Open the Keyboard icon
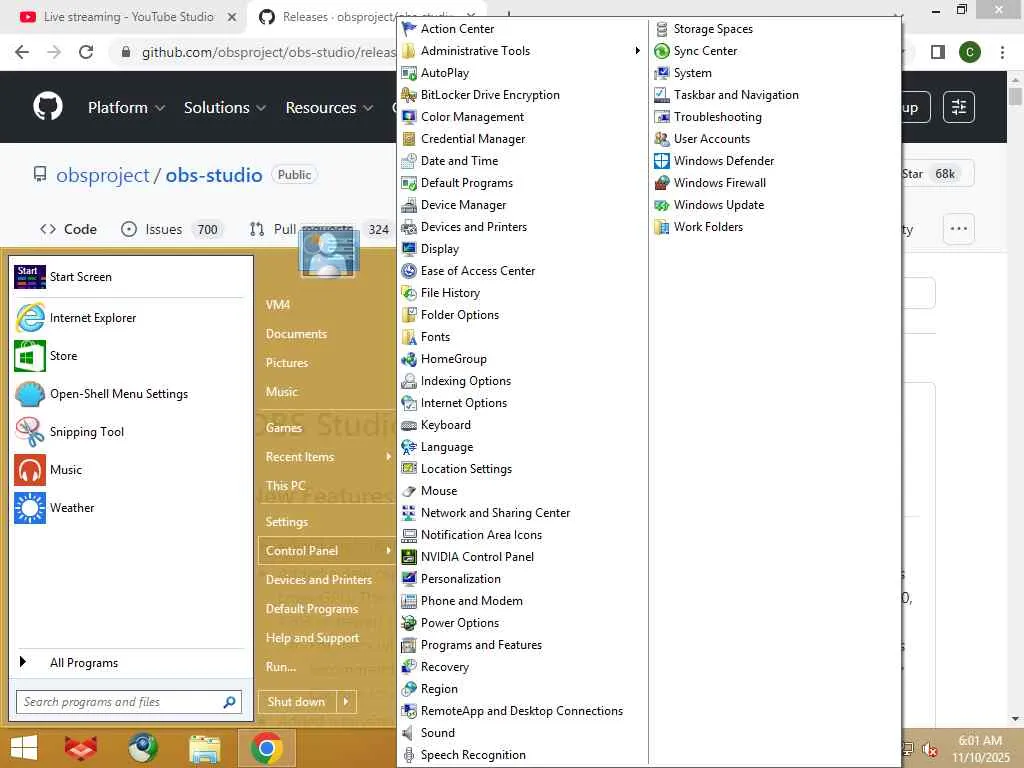This screenshot has height=768, width=1024. point(409,425)
